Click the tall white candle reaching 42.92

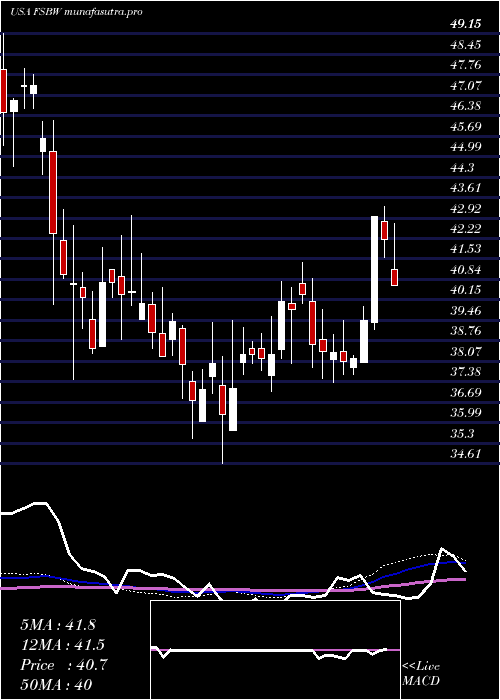[x=374, y=270]
